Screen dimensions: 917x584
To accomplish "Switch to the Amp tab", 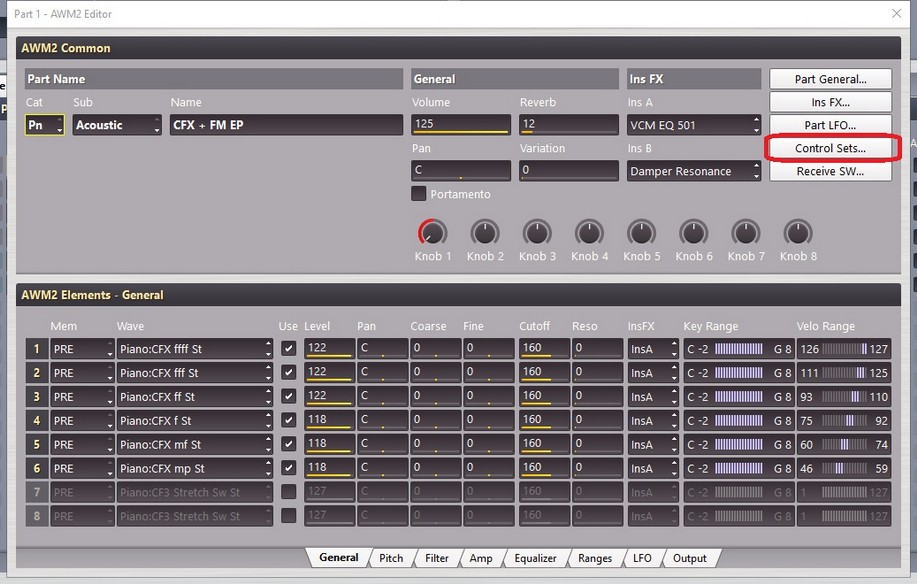I will tap(481, 558).
